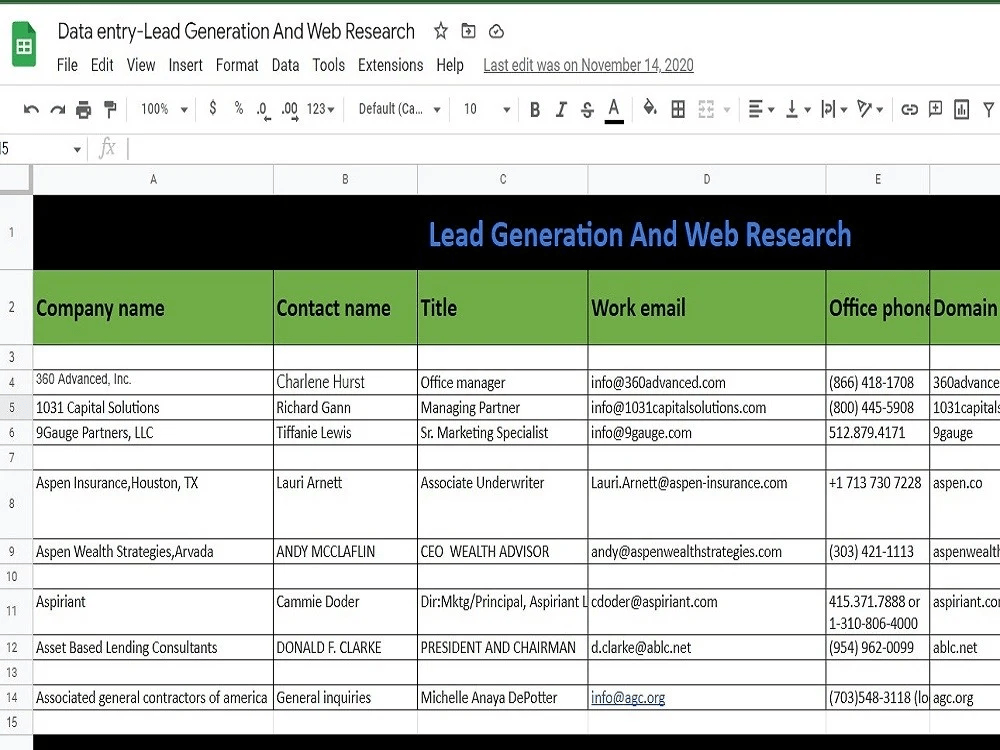Image resolution: width=1000 pixels, height=750 pixels.
Task: Open the Borders grid icon
Action: point(678,110)
